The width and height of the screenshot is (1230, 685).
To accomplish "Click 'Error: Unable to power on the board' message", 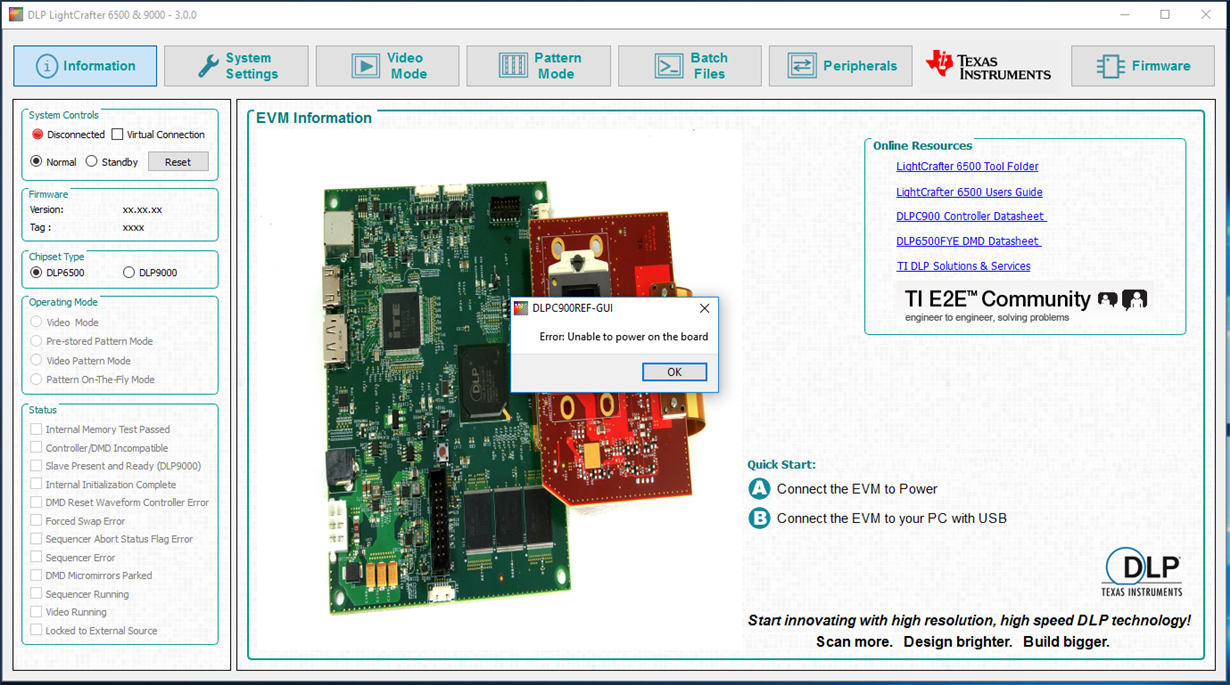I will click(624, 337).
